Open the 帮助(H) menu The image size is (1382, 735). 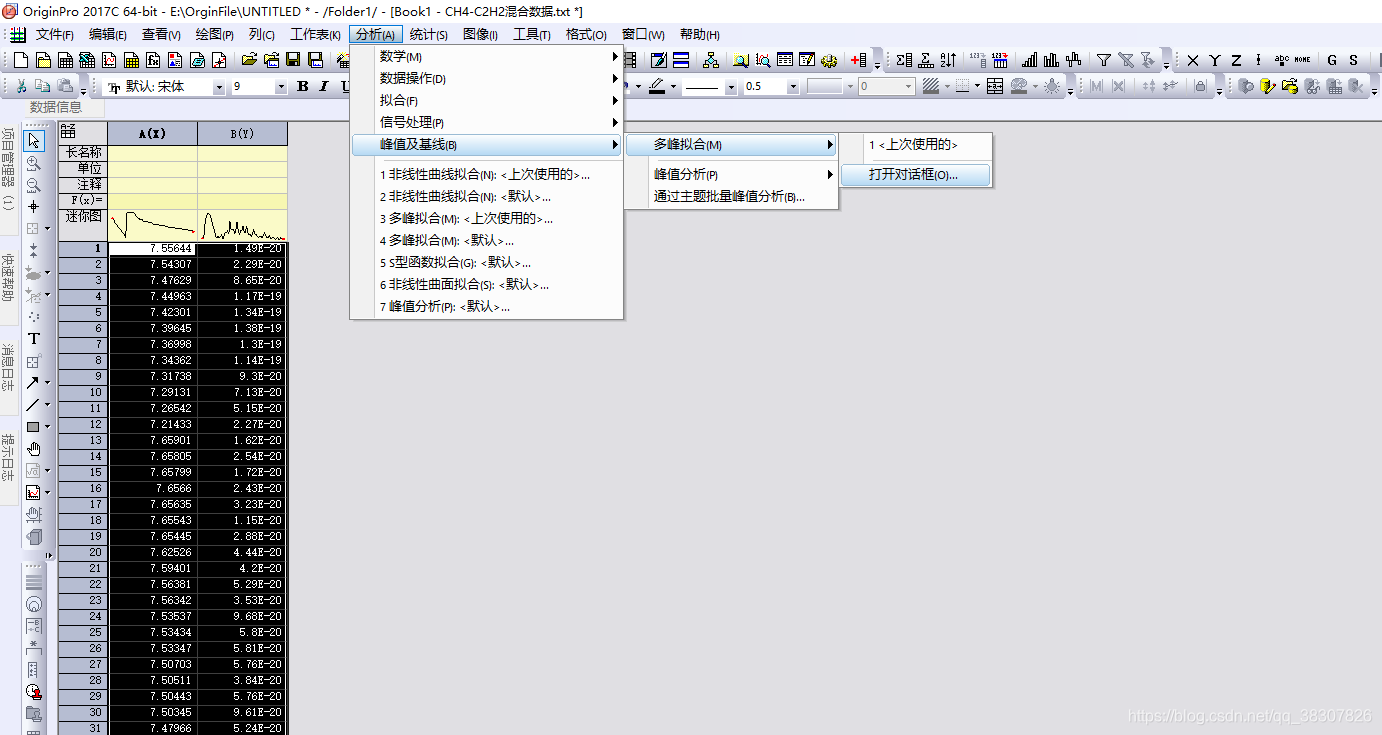click(x=699, y=34)
